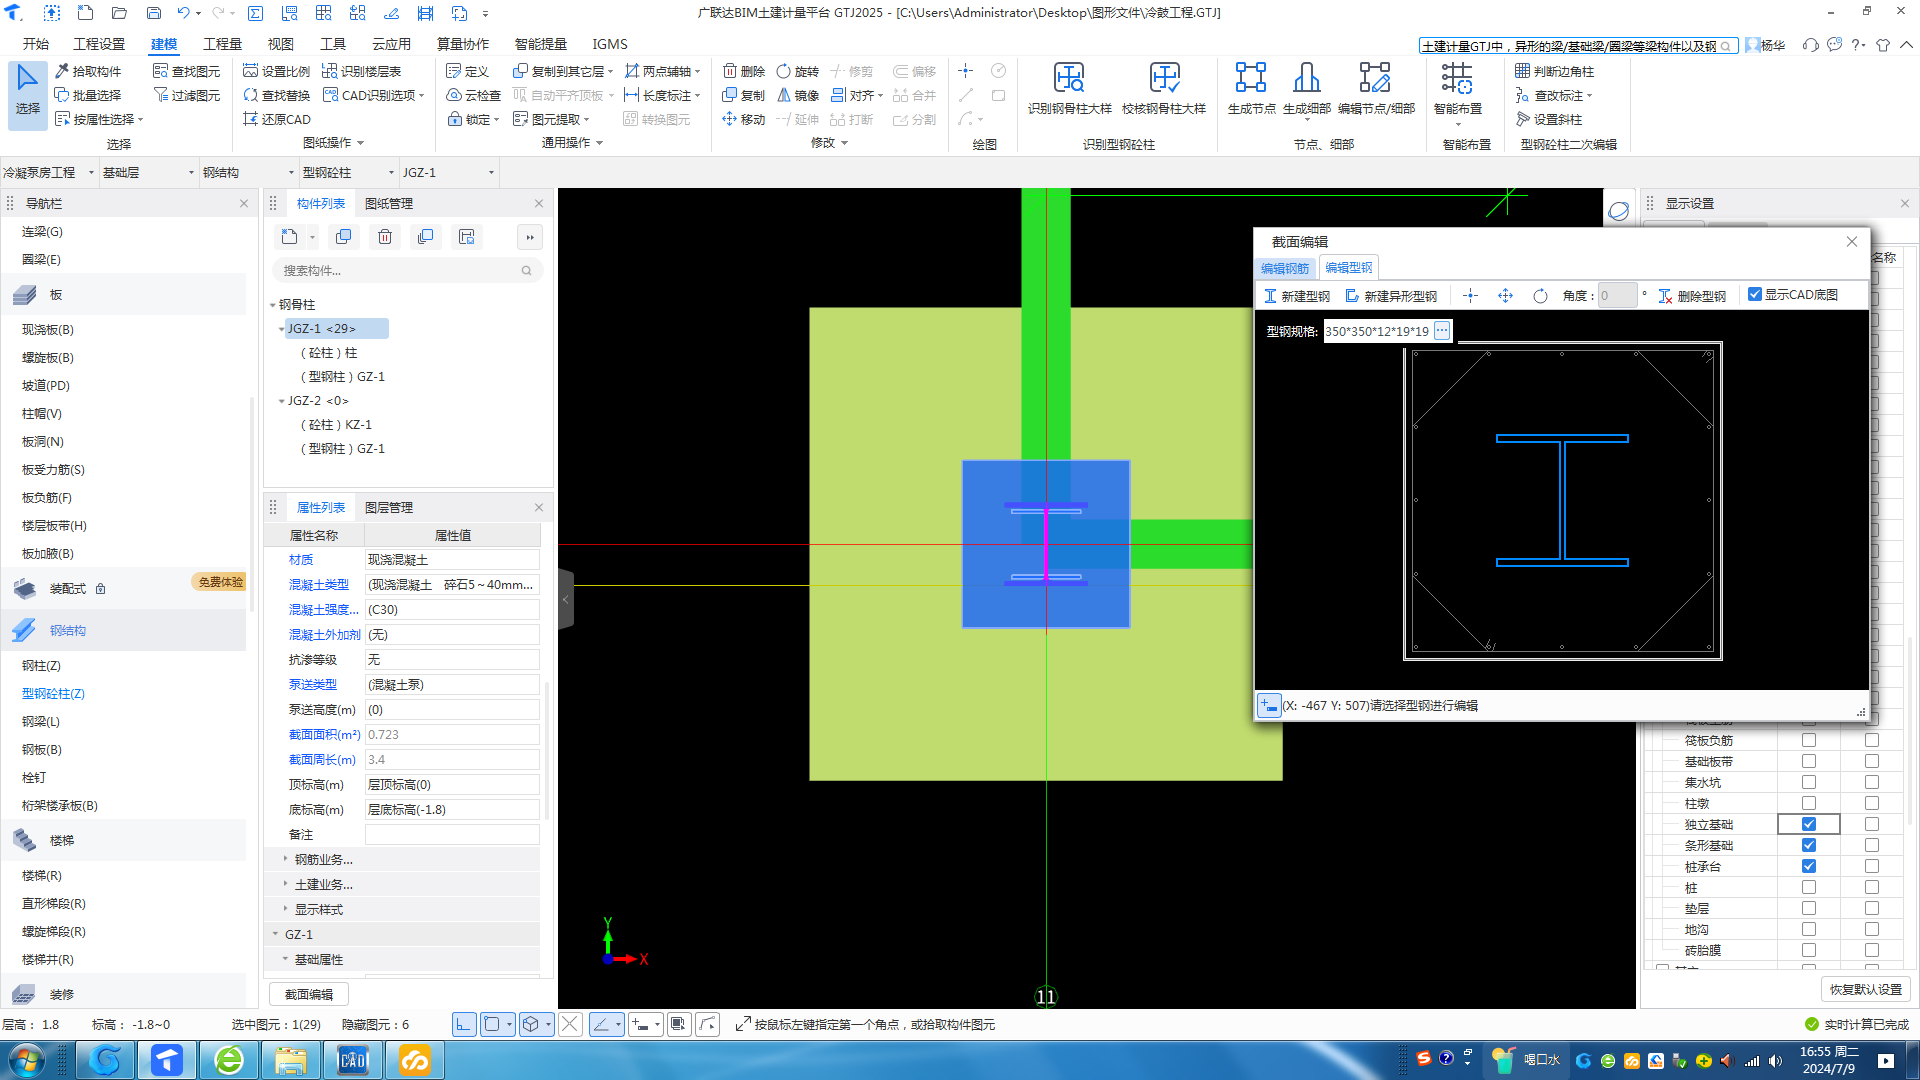The image size is (1920, 1080).
Task: Click the delete icon in 构件列表 toolbar
Action: click(385, 237)
